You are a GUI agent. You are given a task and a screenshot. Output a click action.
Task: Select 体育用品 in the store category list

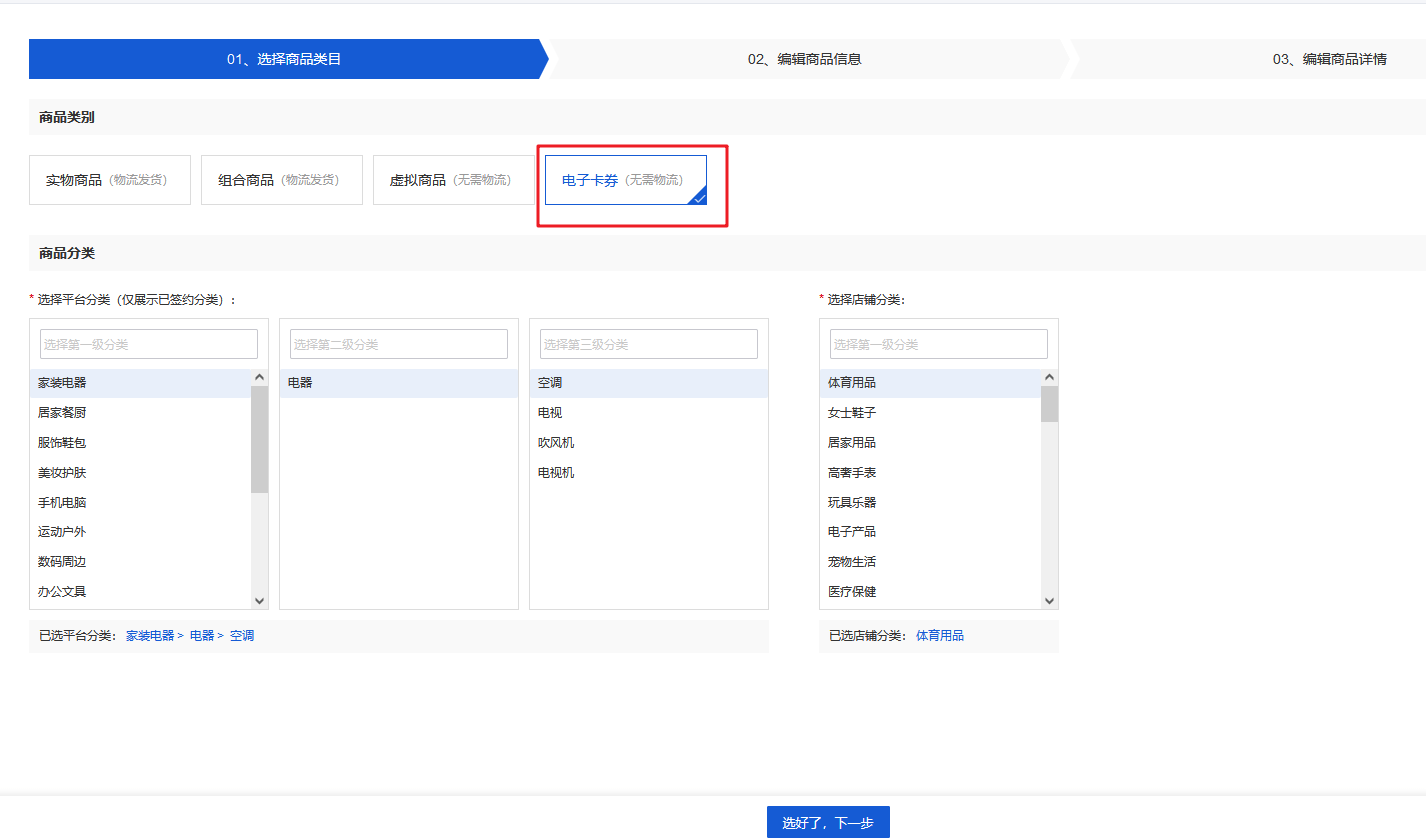pos(930,383)
